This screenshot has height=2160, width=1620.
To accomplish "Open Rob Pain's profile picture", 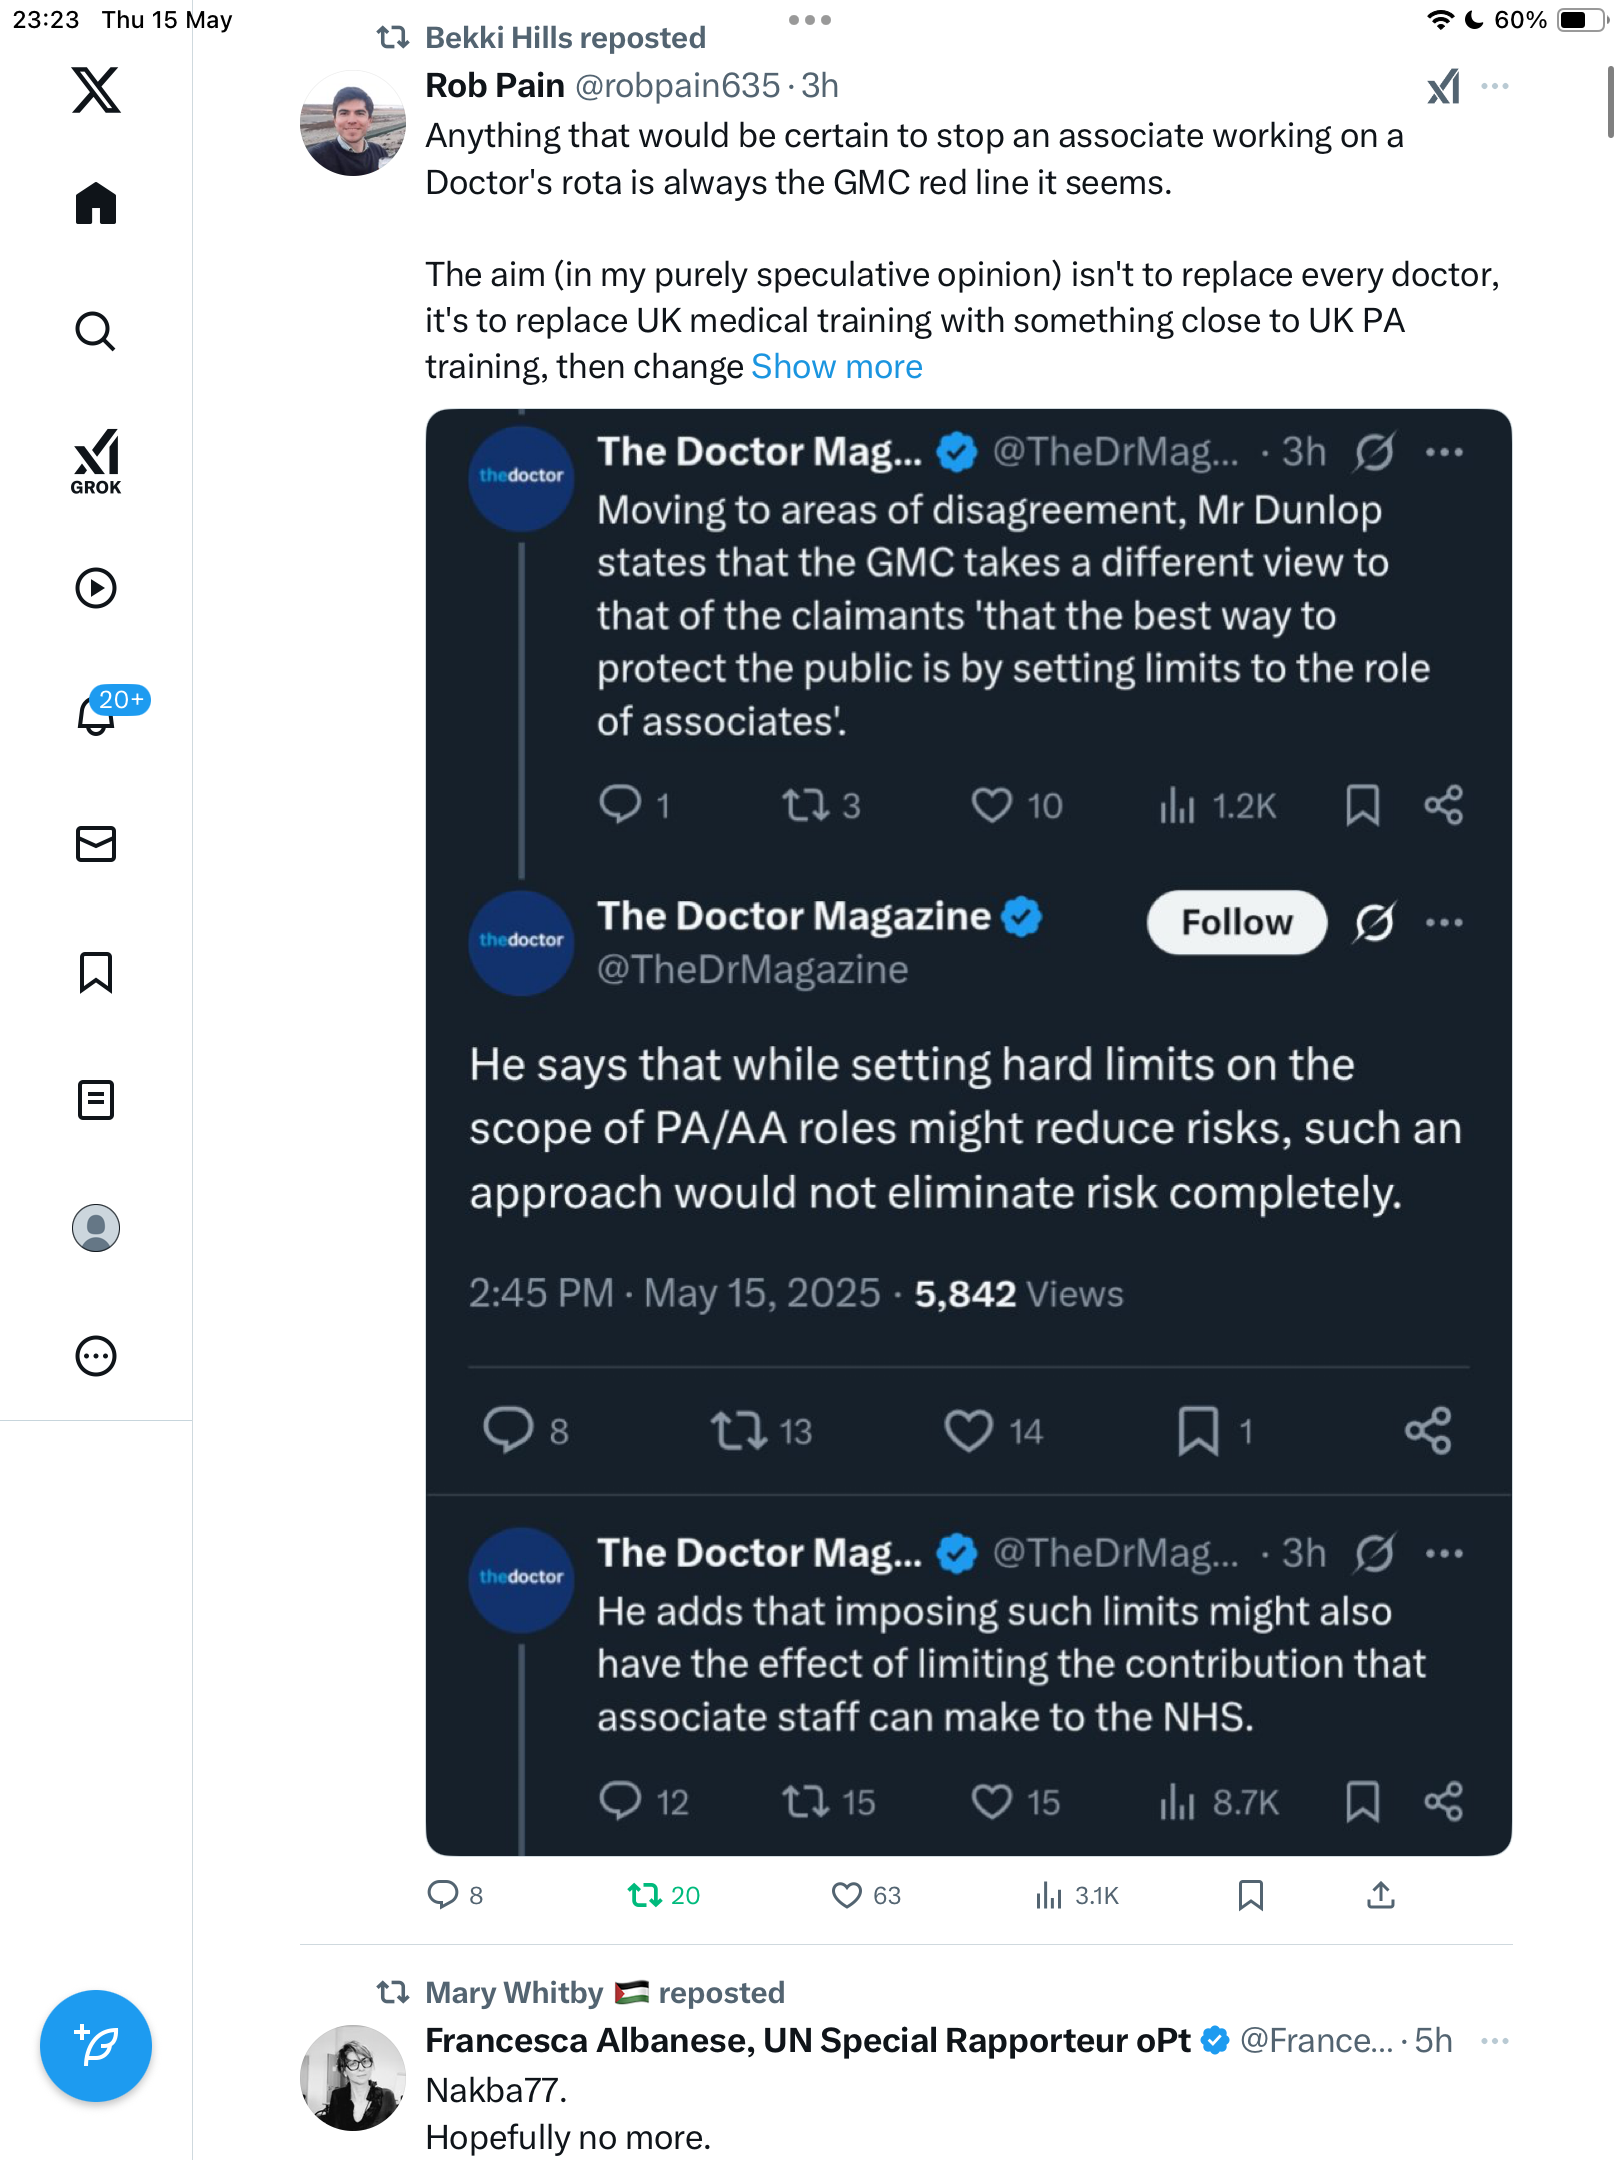I will (353, 123).
